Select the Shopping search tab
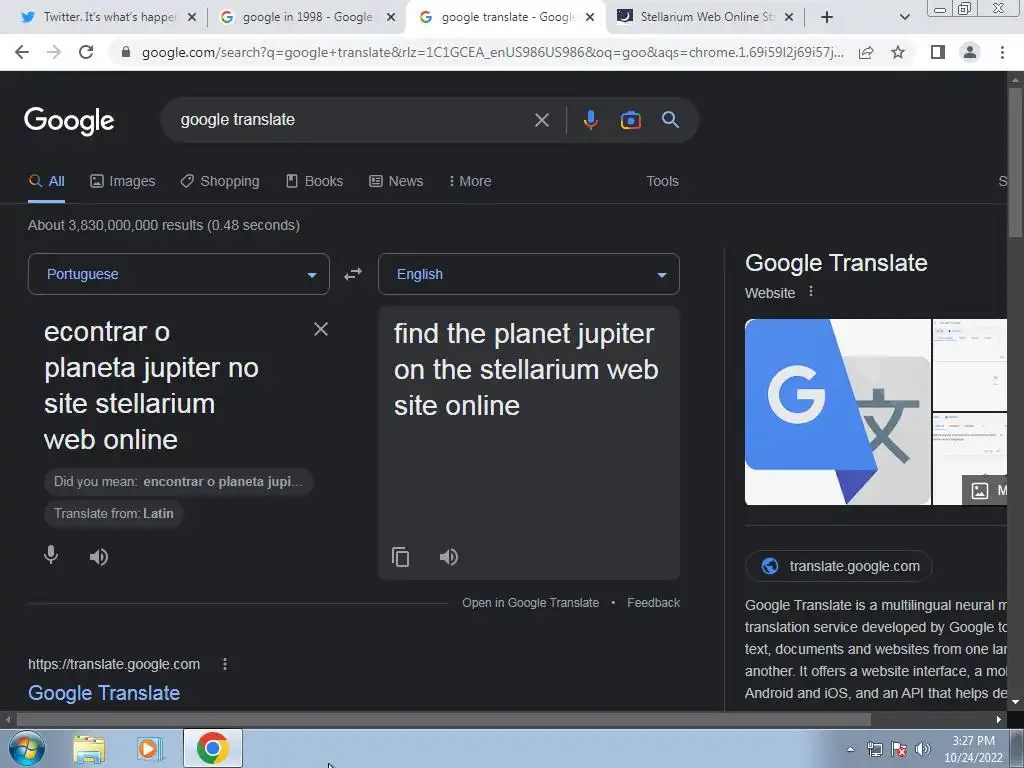Screen dimensions: 1024x768 (x=220, y=181)
